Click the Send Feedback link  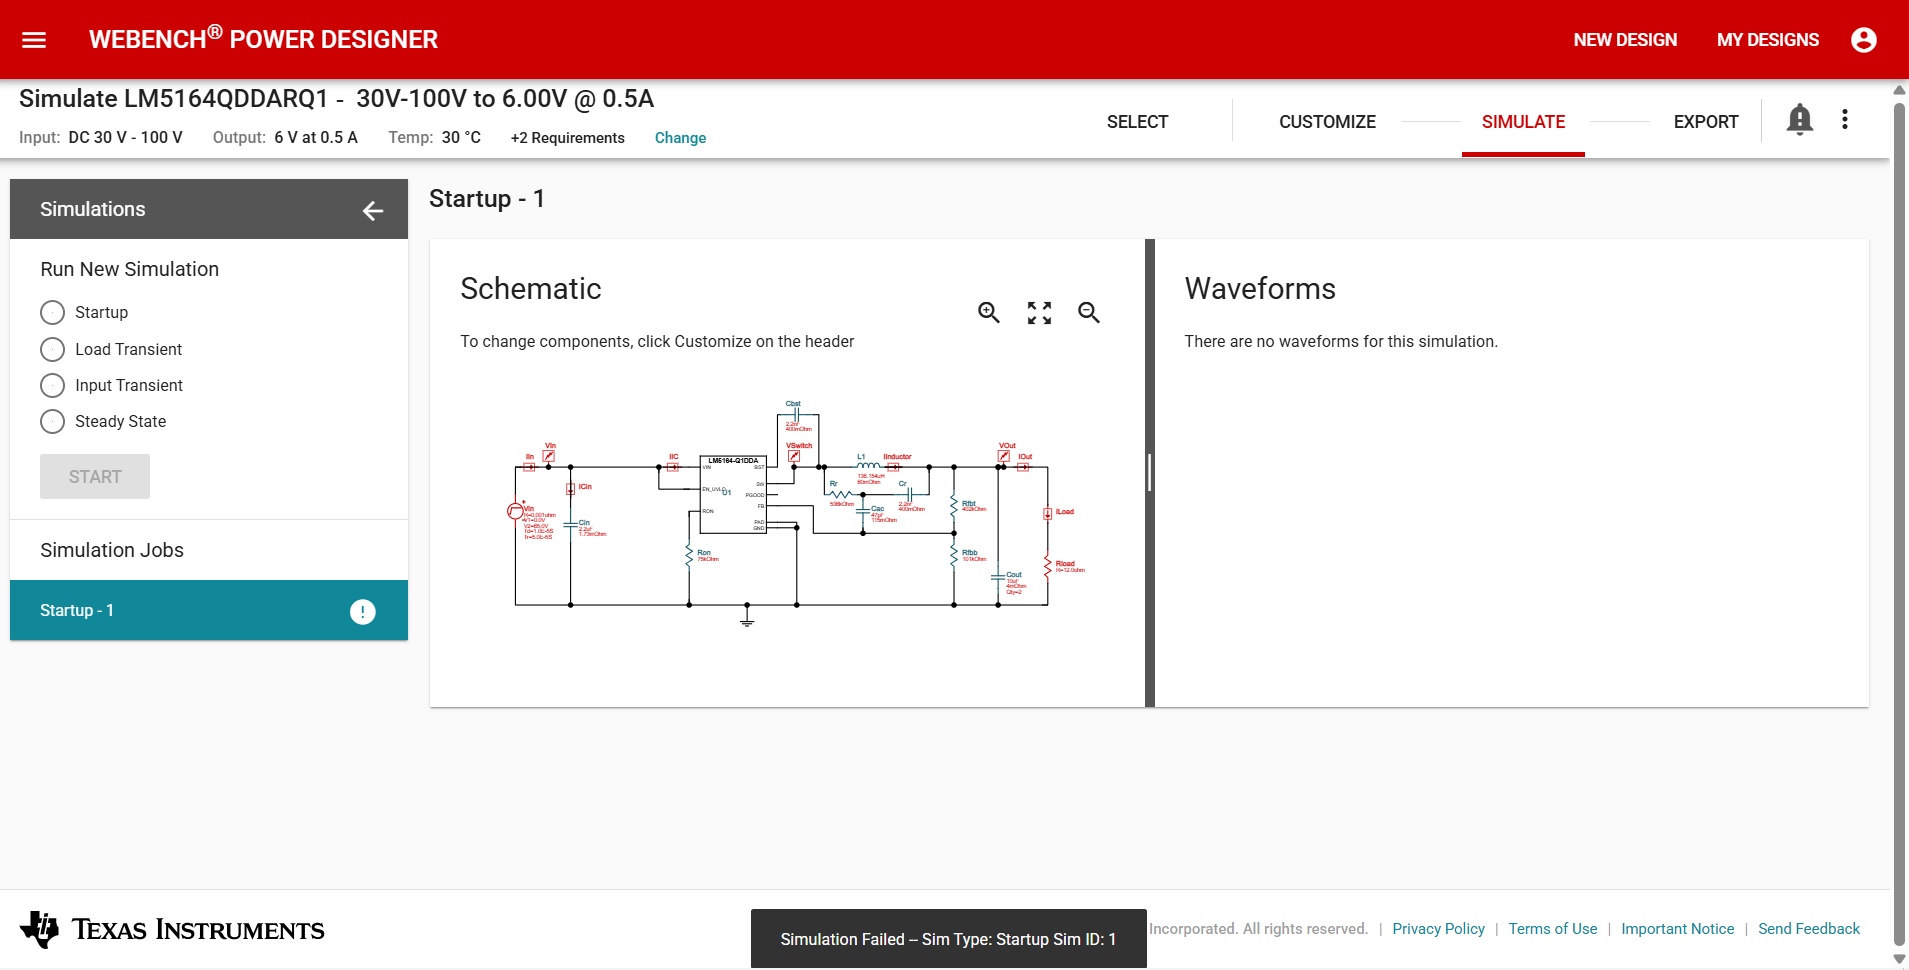pos(1809,929)
